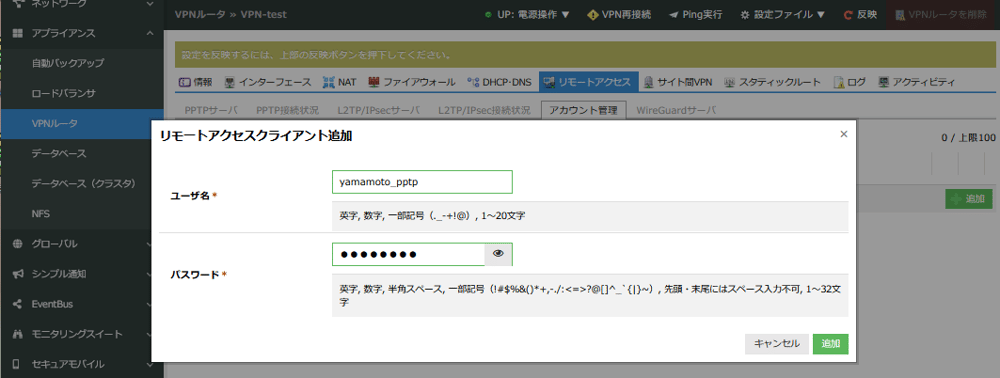The height and width of the screenshot is (378, 1000).
Task: Open 自動バックアップ in sidebar
Action: pos(82,63)
